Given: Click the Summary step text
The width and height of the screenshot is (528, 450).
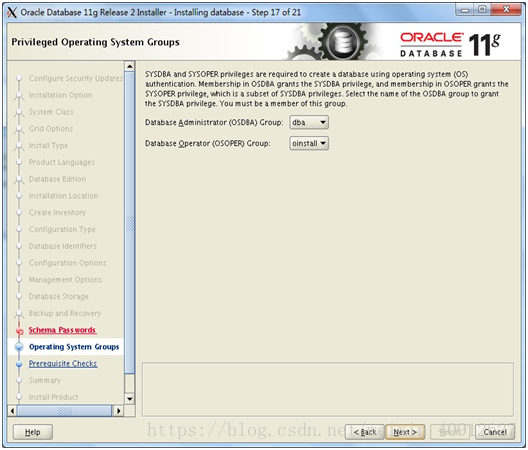Looking at the screenshot, I should pyautogui.click(x=45, y=381).
